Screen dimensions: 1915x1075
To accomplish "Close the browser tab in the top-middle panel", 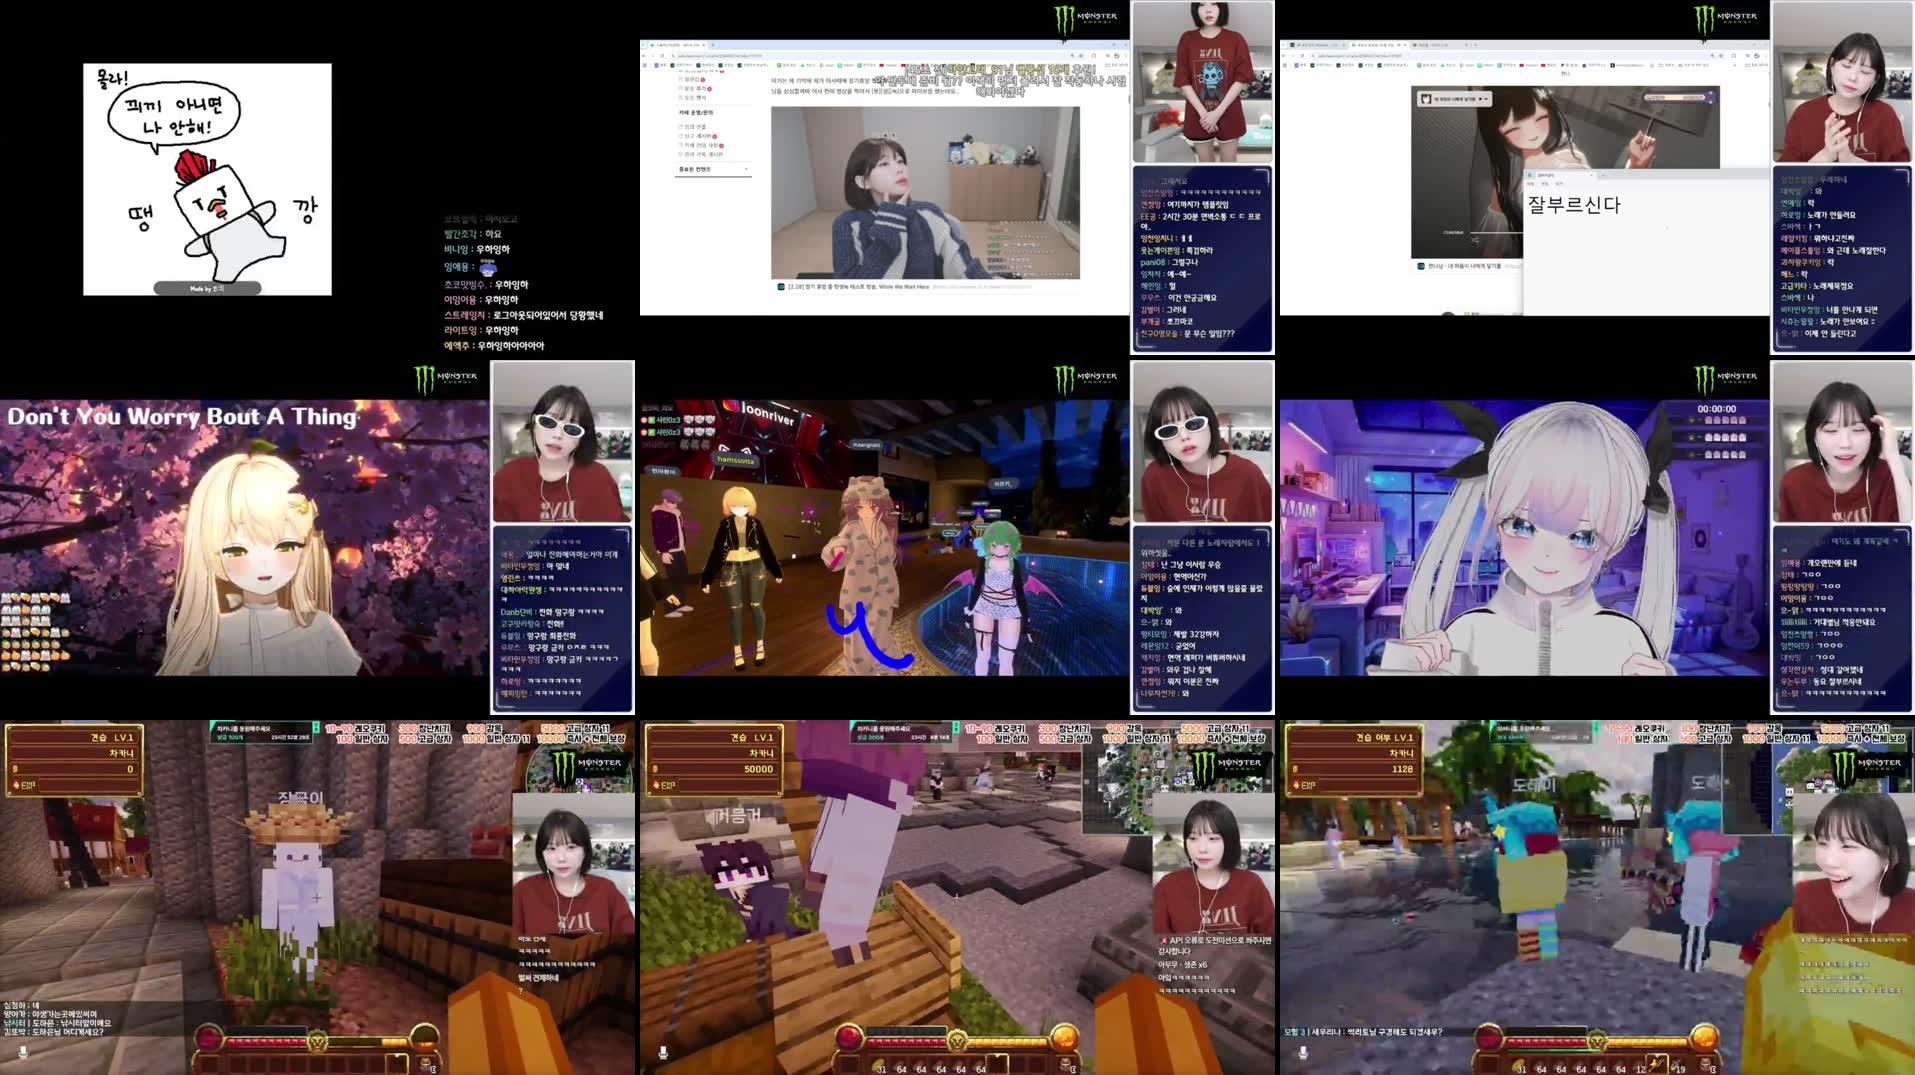I will pyautogui.click(x=703, y=45).
